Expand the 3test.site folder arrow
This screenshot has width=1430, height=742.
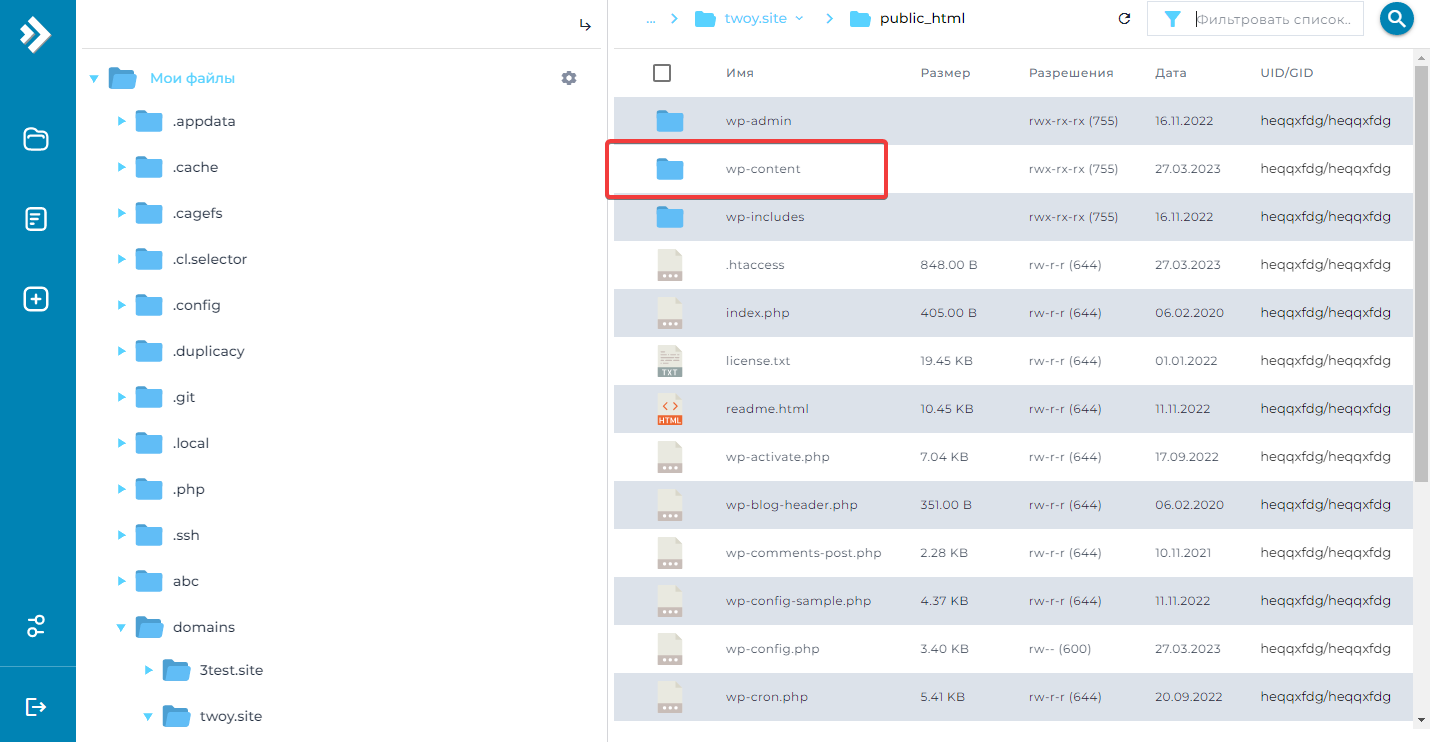tap(150, 670)
